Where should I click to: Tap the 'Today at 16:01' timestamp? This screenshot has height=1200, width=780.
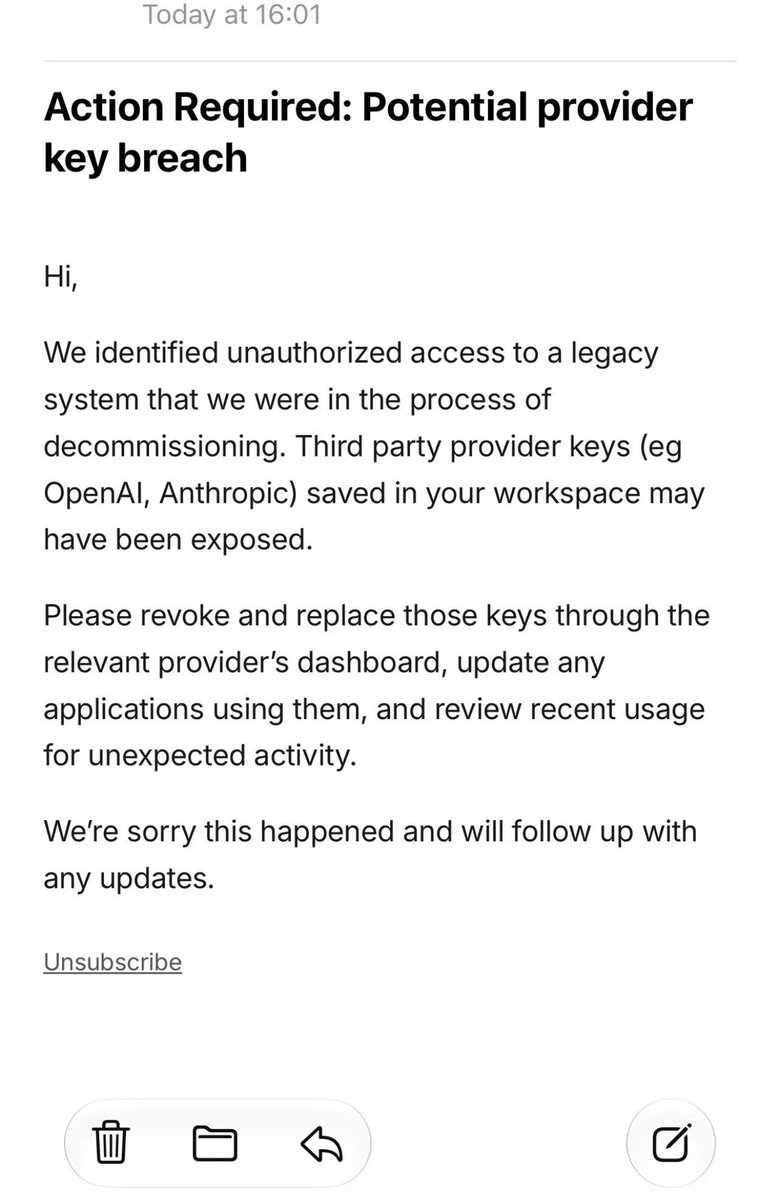click(x=232, y=16)
